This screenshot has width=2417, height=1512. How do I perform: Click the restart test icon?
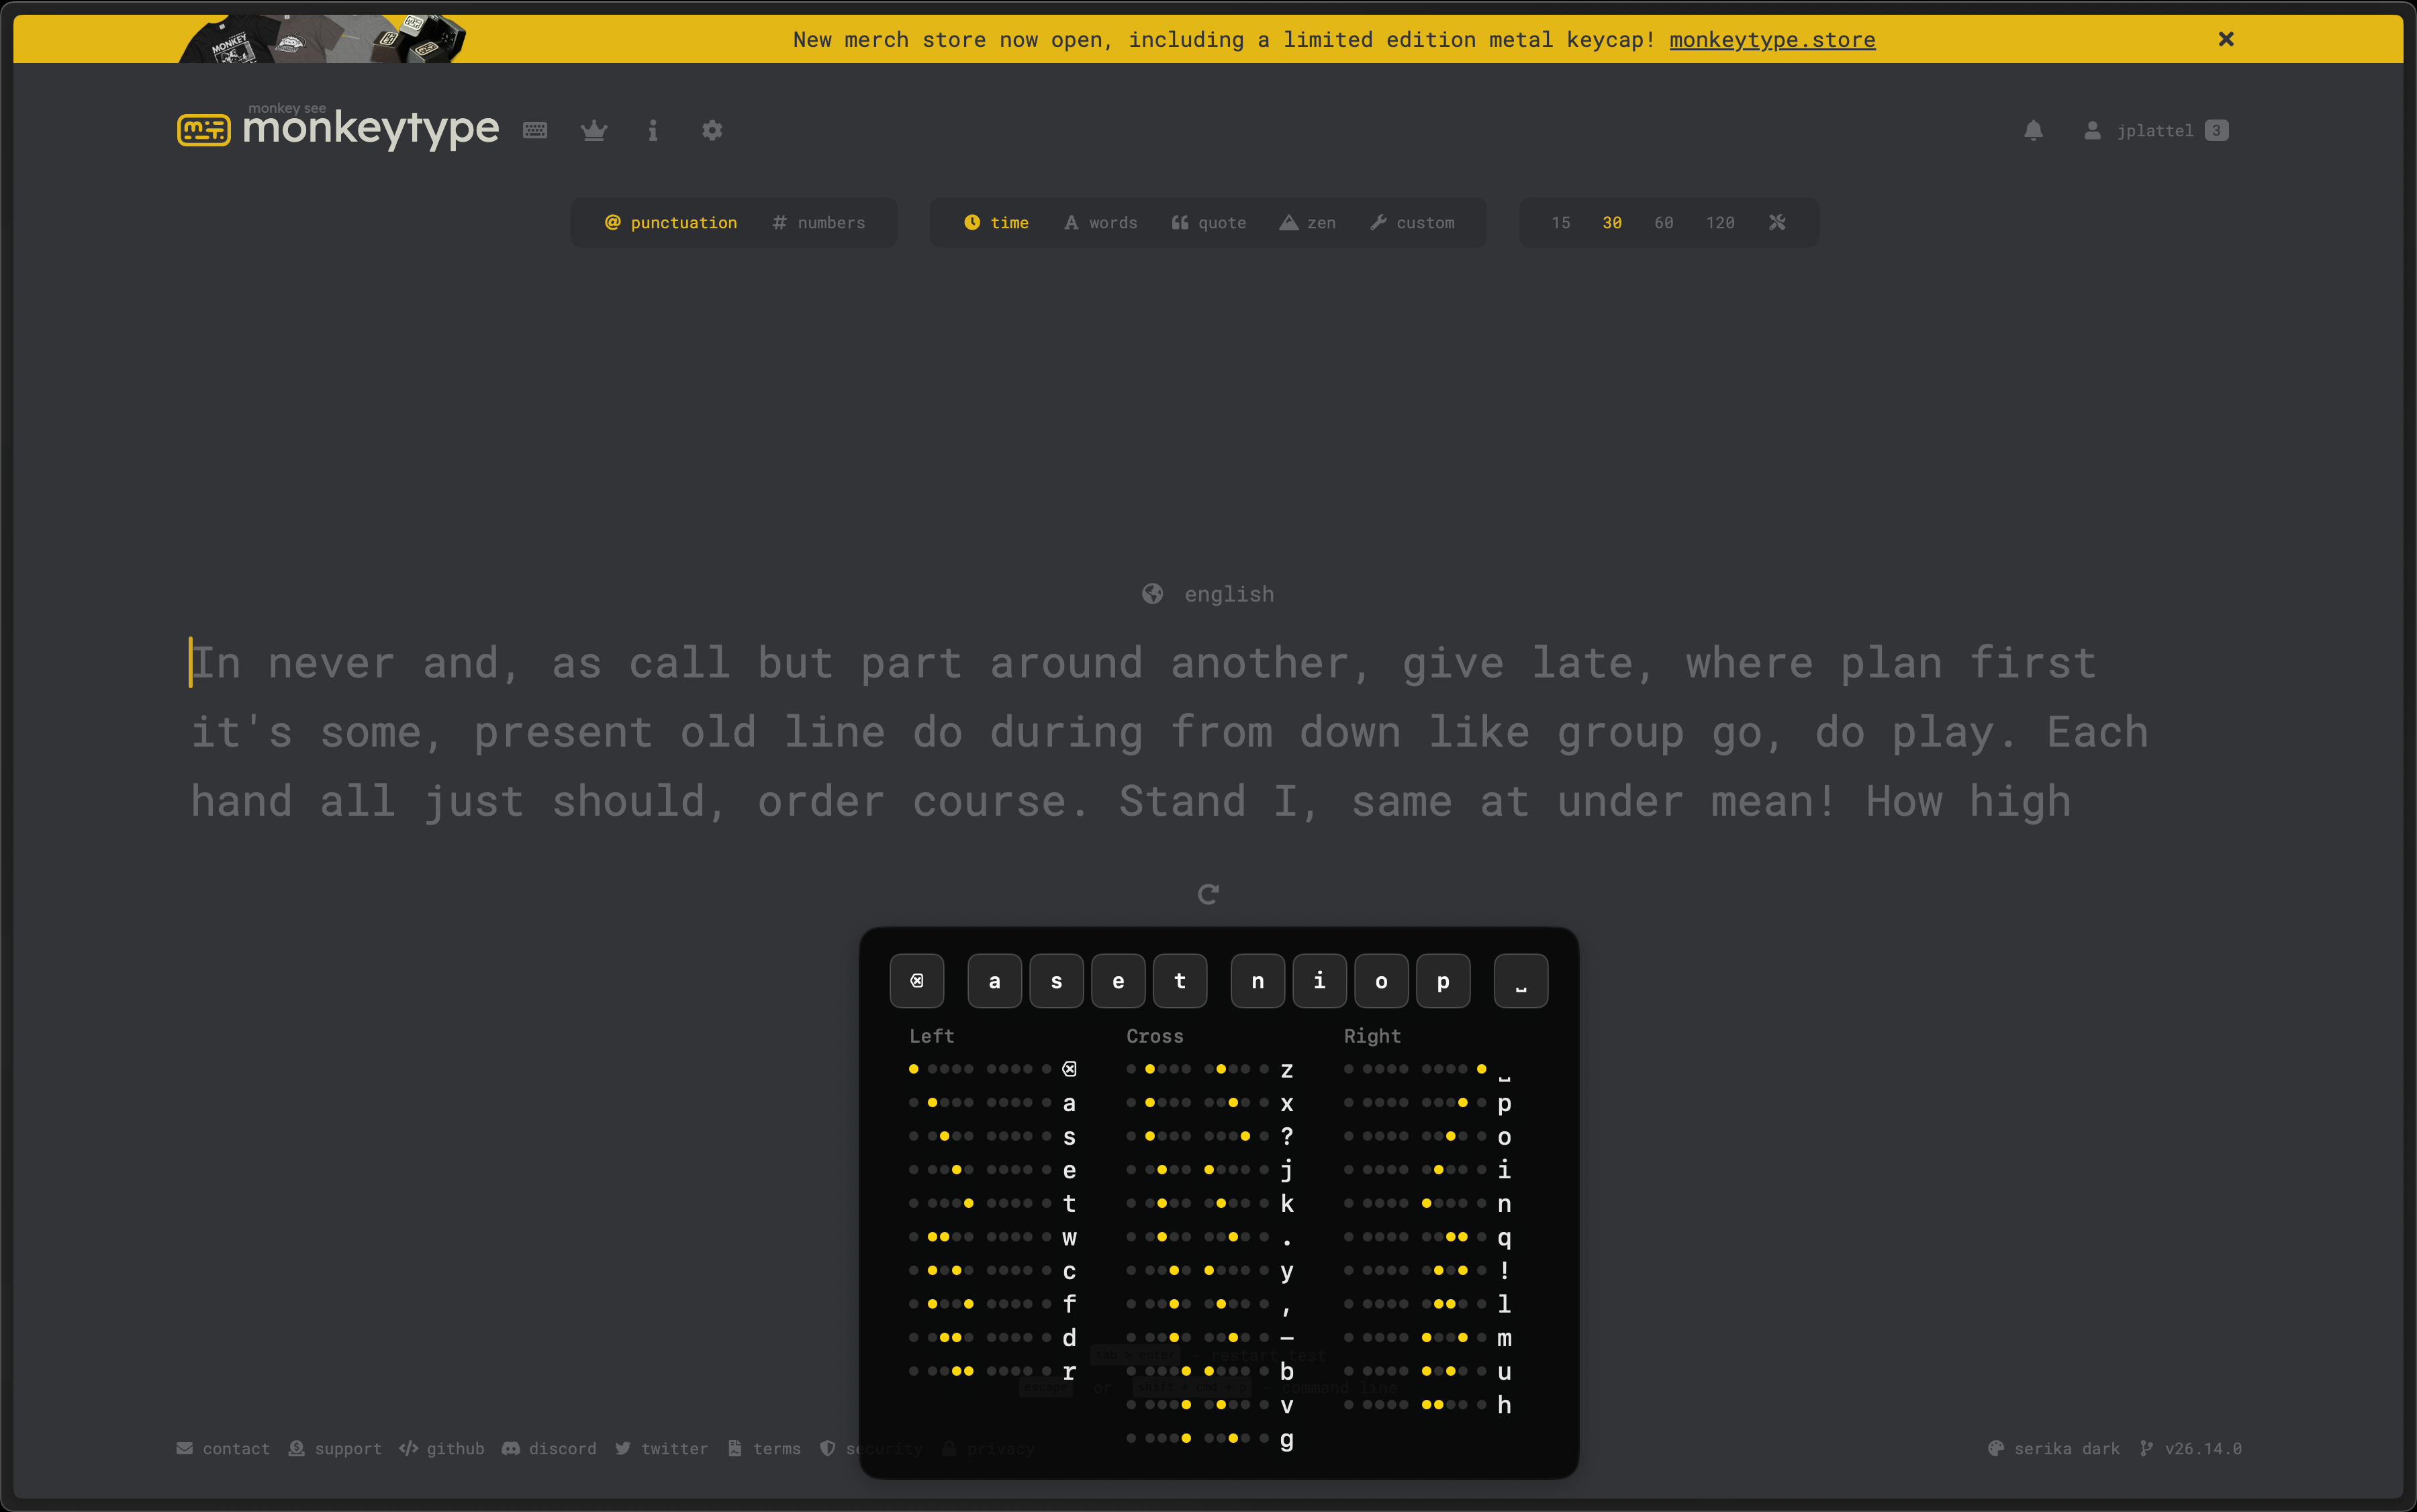coord(1208,894)
